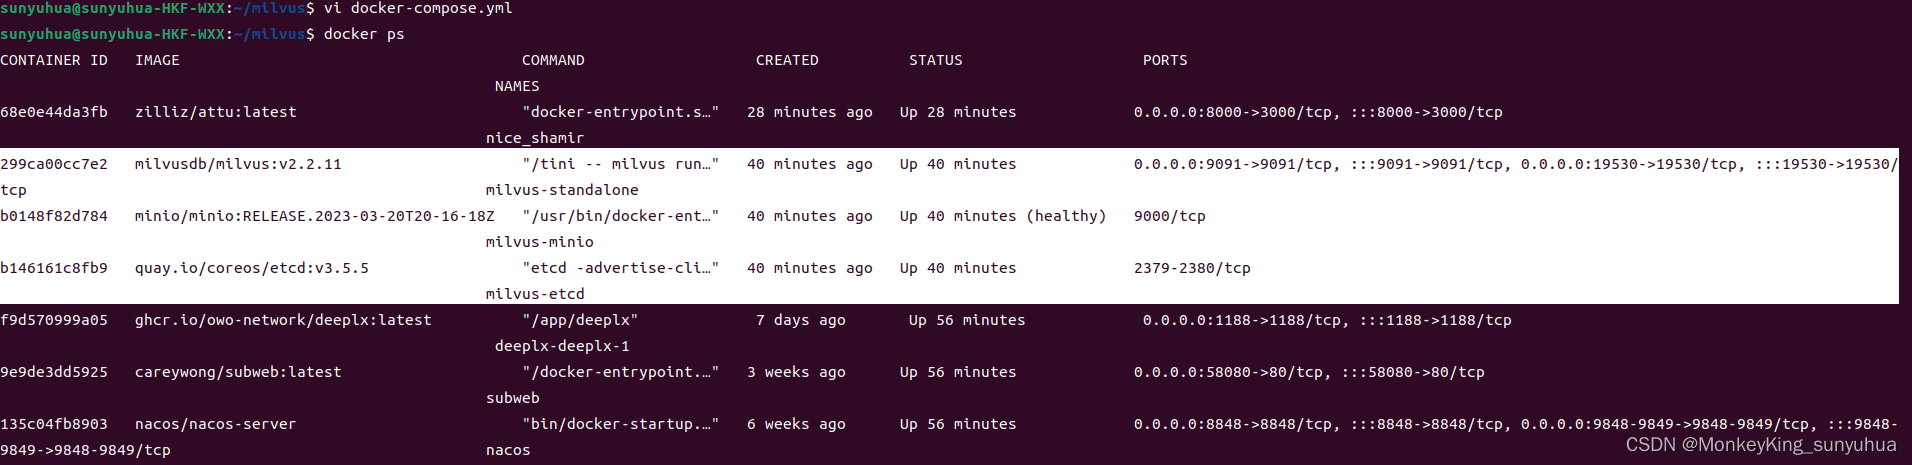Click the '28 minutes ago' created value
Image resolution: width=1912 pixels, height=465 pixels.
click(810, 112)
